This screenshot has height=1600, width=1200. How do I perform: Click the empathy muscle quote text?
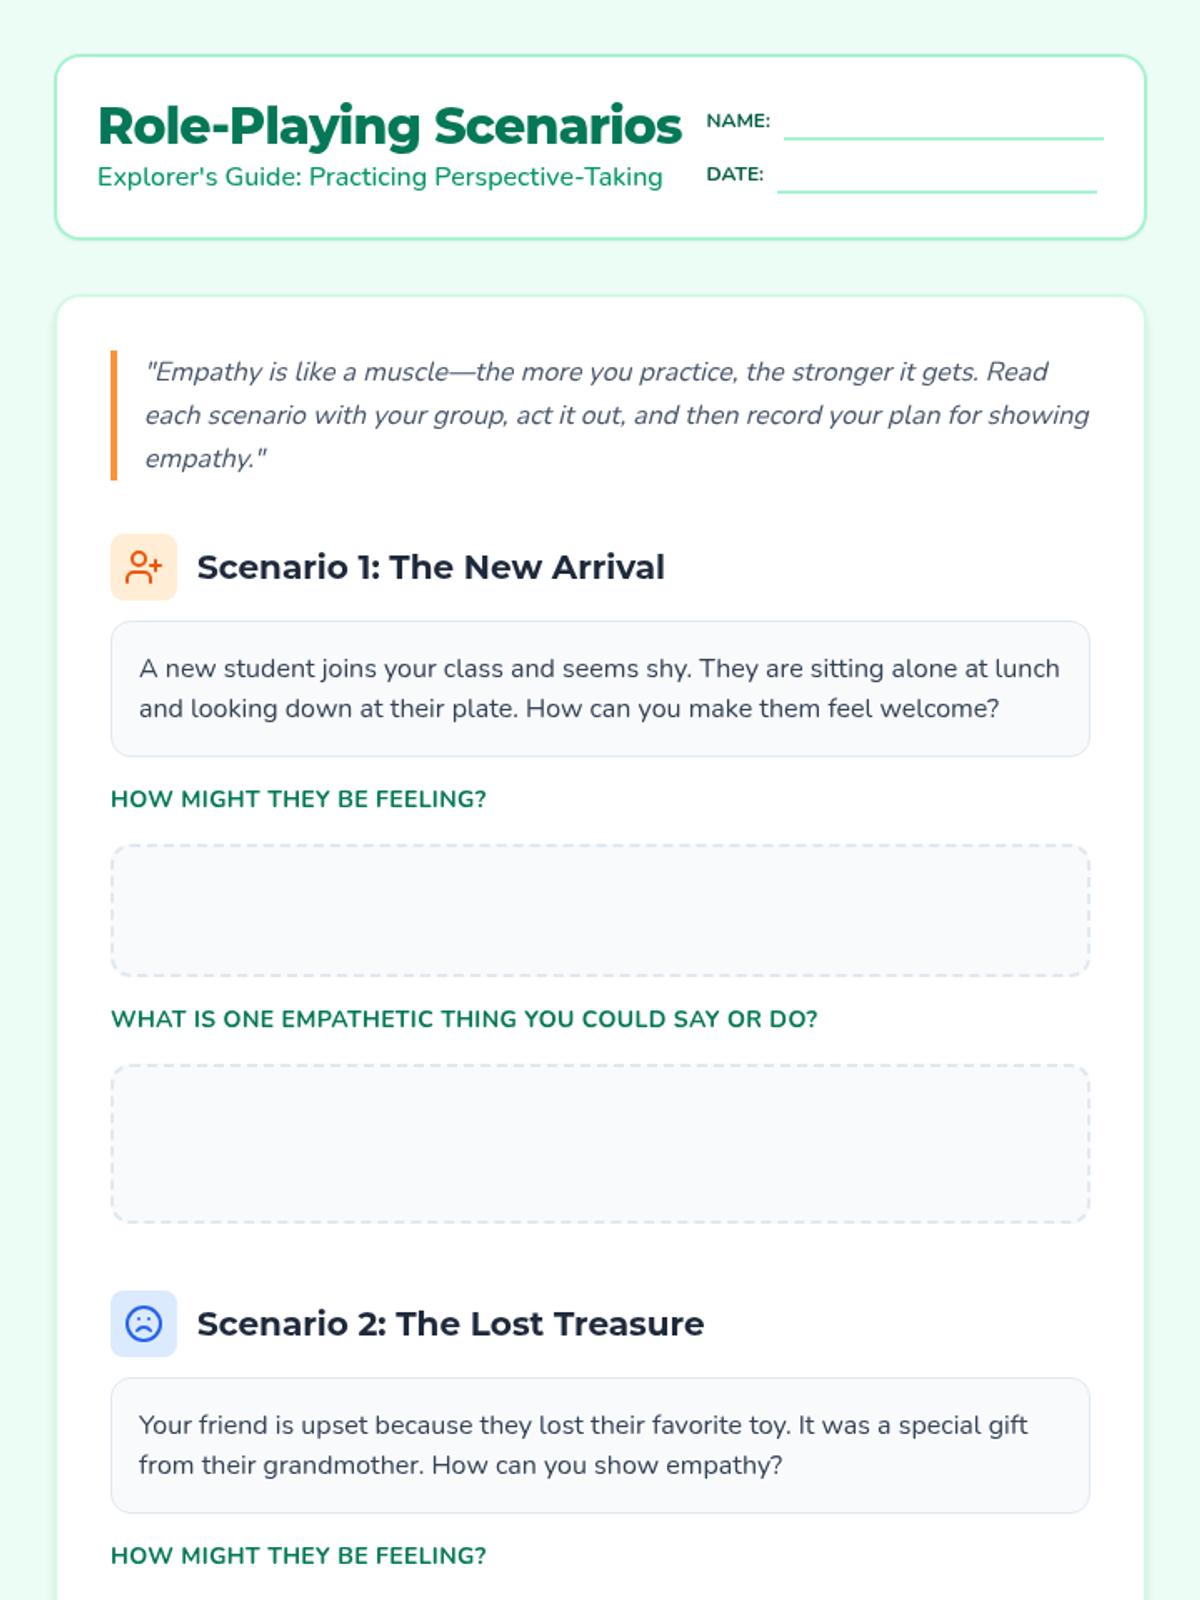point(616,415)
